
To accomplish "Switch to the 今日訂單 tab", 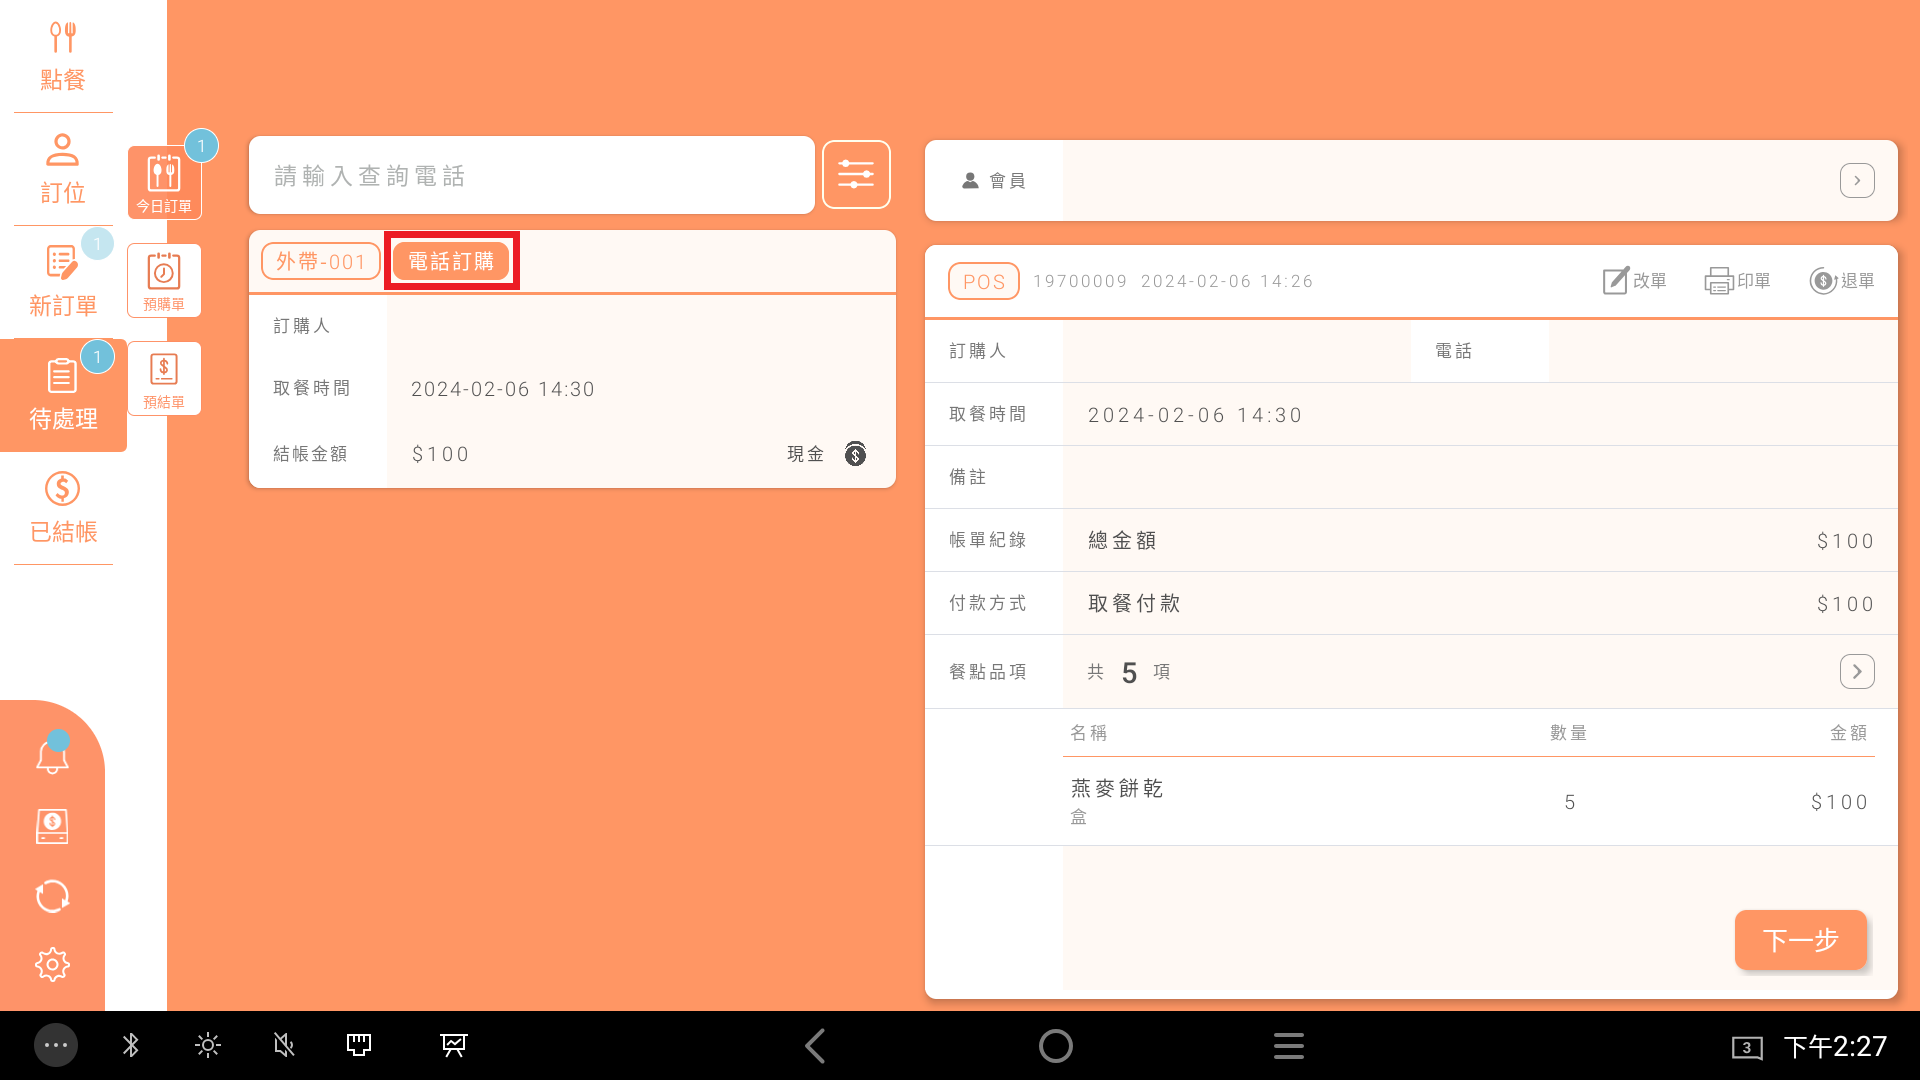I will point(164,183).
